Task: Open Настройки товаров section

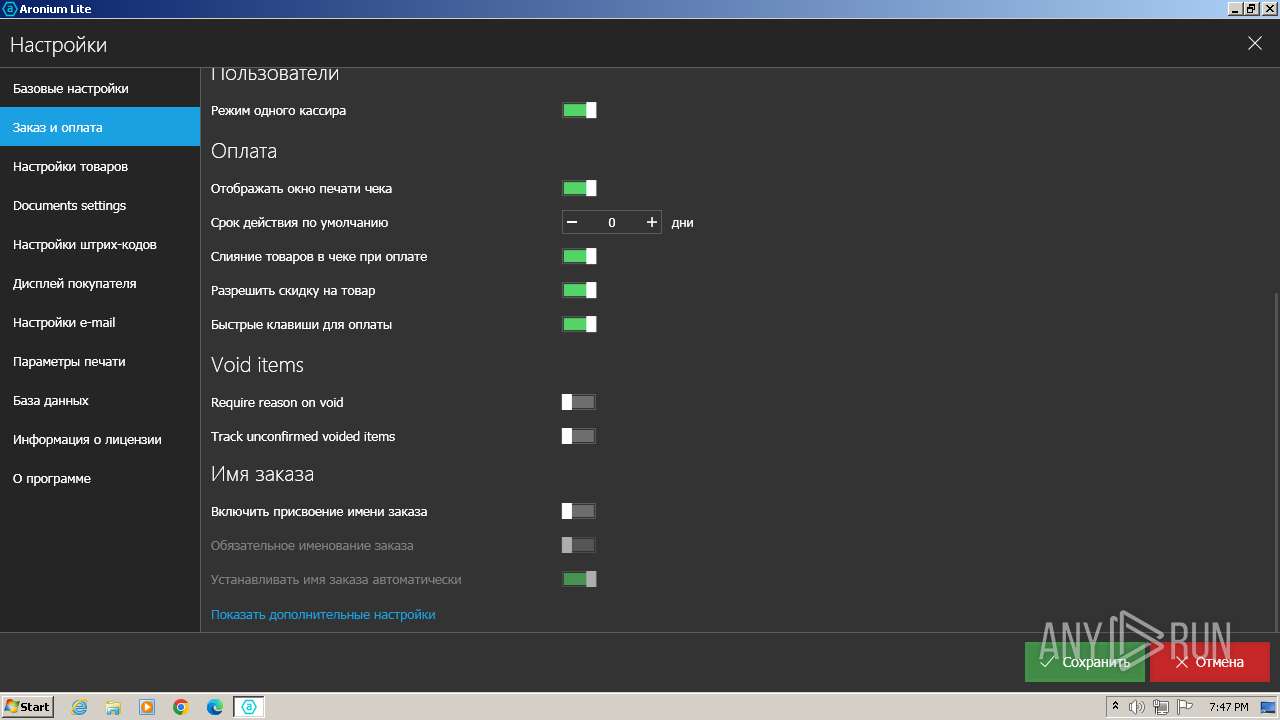Action: [x=100, y=166]
